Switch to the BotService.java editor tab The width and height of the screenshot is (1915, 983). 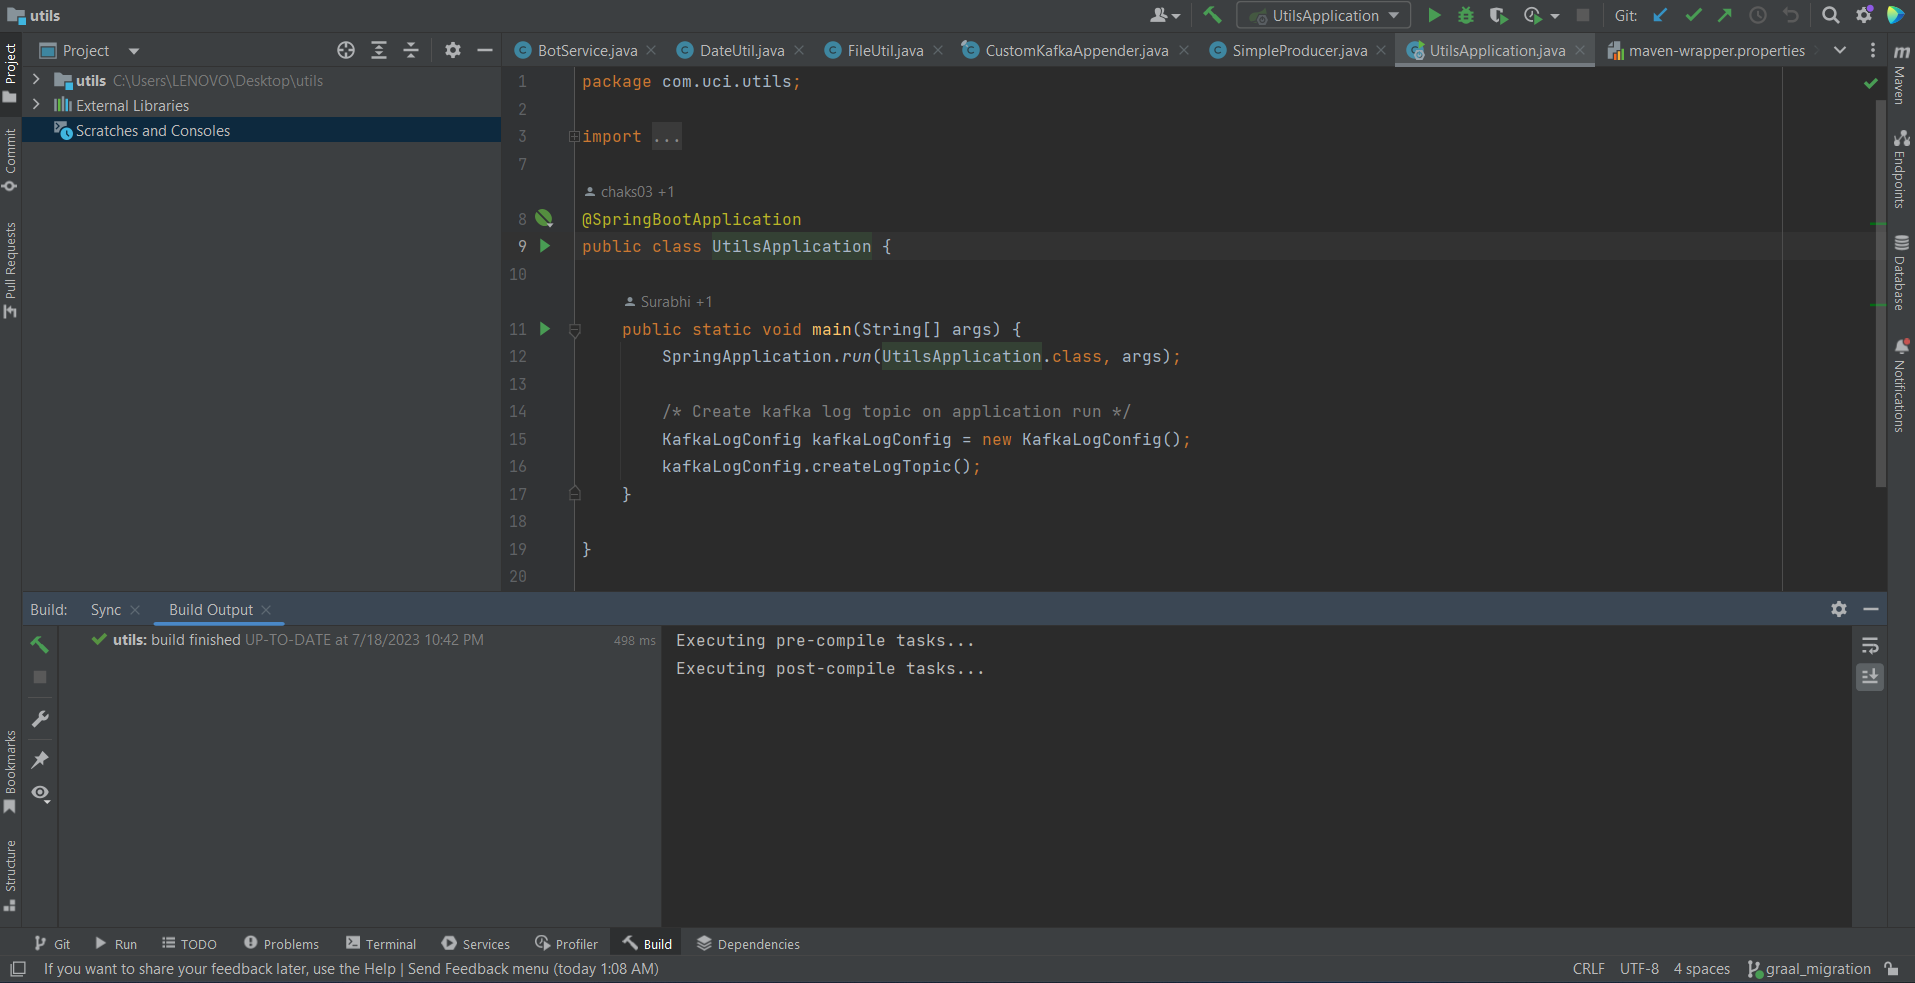pyautogui.click(x=586, y=50)
